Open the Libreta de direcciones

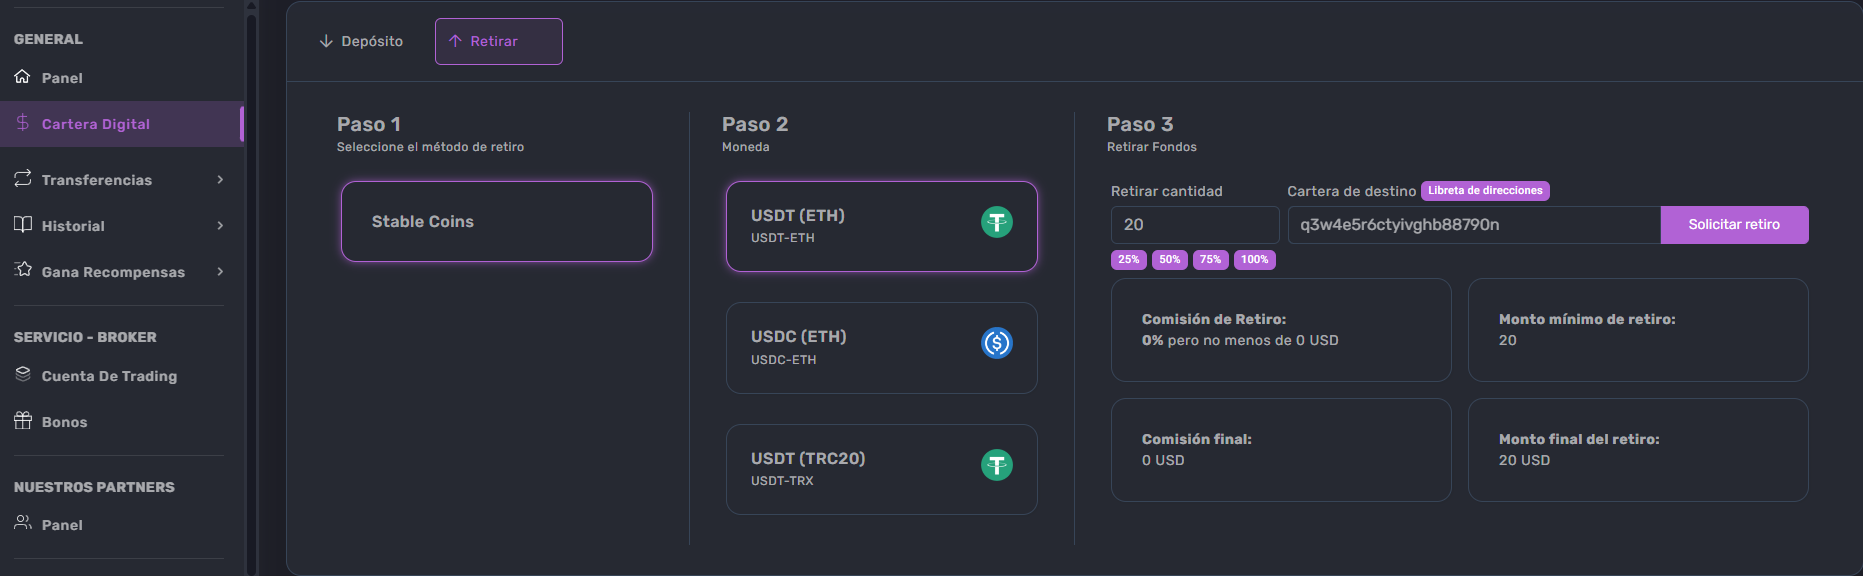(1485, 190)
